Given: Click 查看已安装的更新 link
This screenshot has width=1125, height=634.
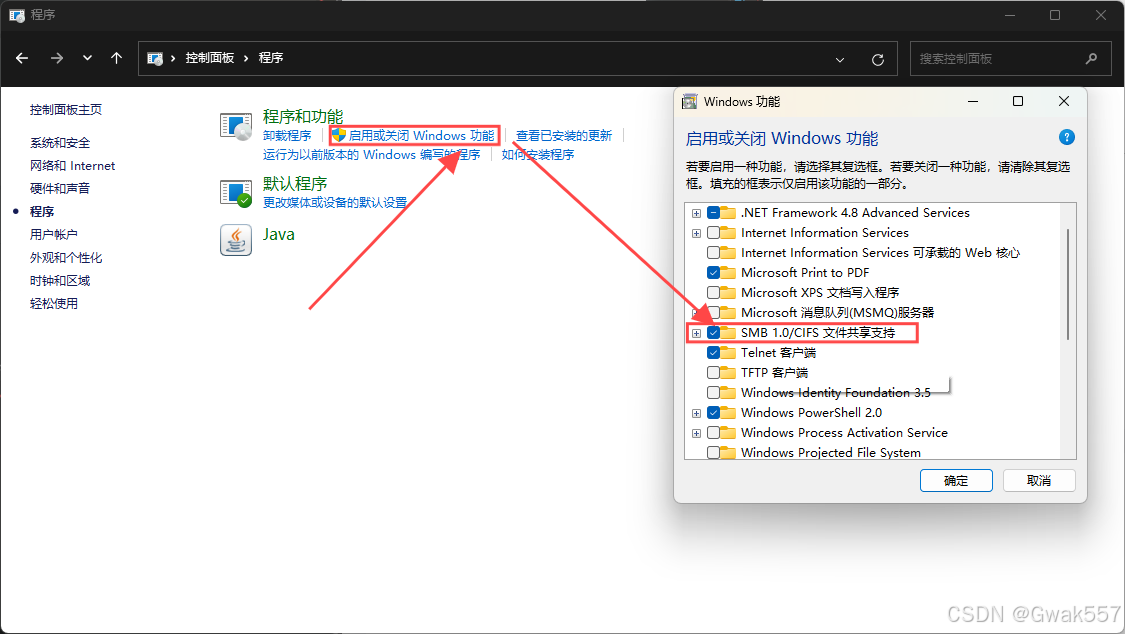Looking at the screenshot, I should pyautogui.click(x=564, y=136).
